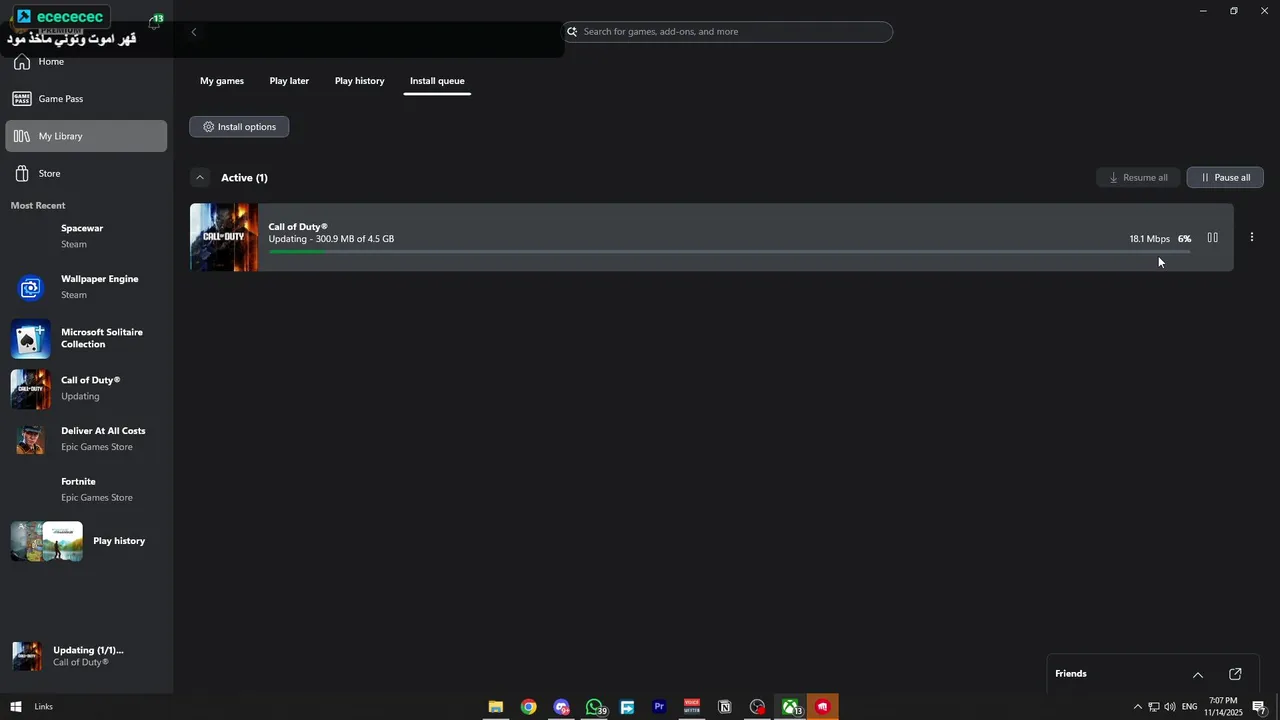Click the search magnifier icon
1280x720 pixels.
[573, 32]
